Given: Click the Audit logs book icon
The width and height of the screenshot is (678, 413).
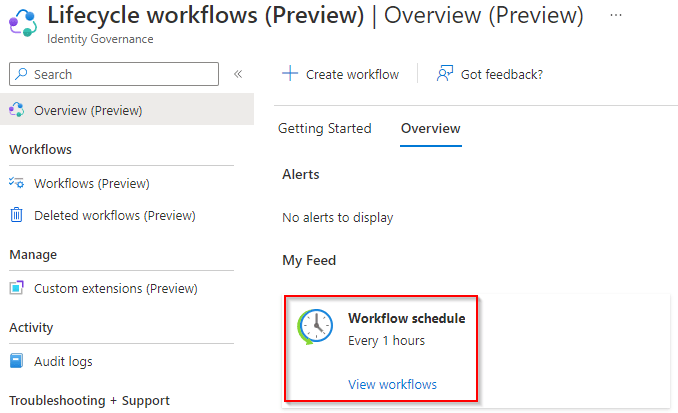Looking at the screenshot, I should [x=16, y=361].
